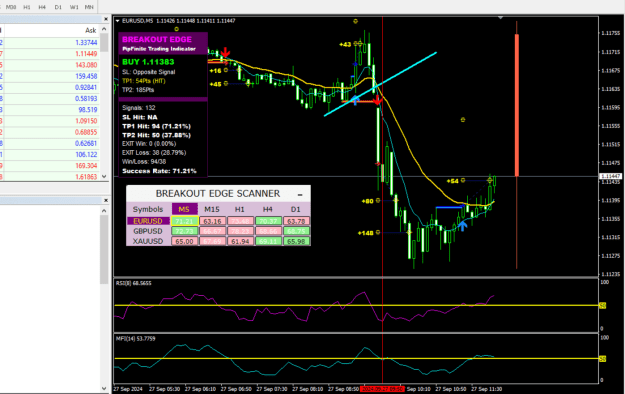Screen dimensions: 625x394
Task: Open GBPUSD M5 cell showing 72.73
Action: click(x=185, y=231)
